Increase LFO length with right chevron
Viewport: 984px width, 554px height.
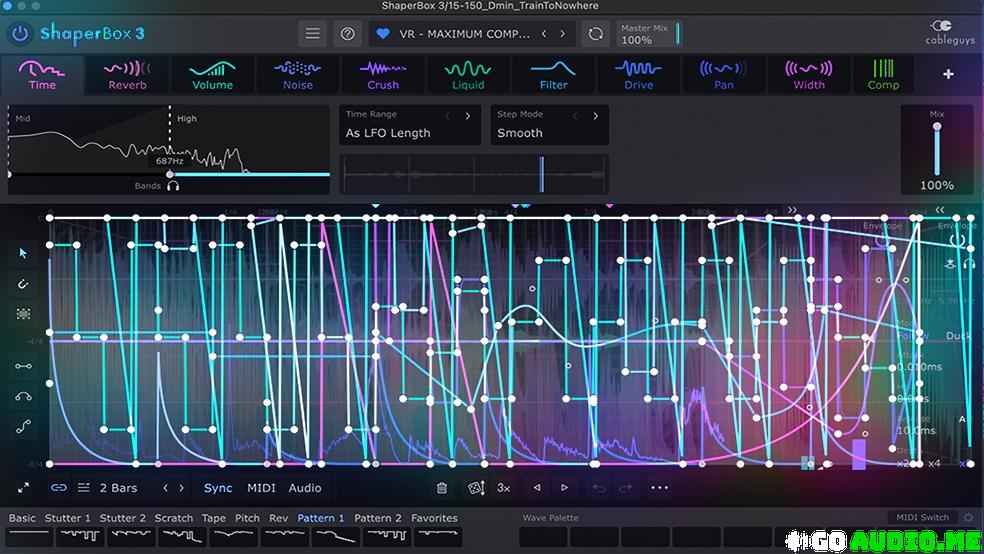pos(182,487)
